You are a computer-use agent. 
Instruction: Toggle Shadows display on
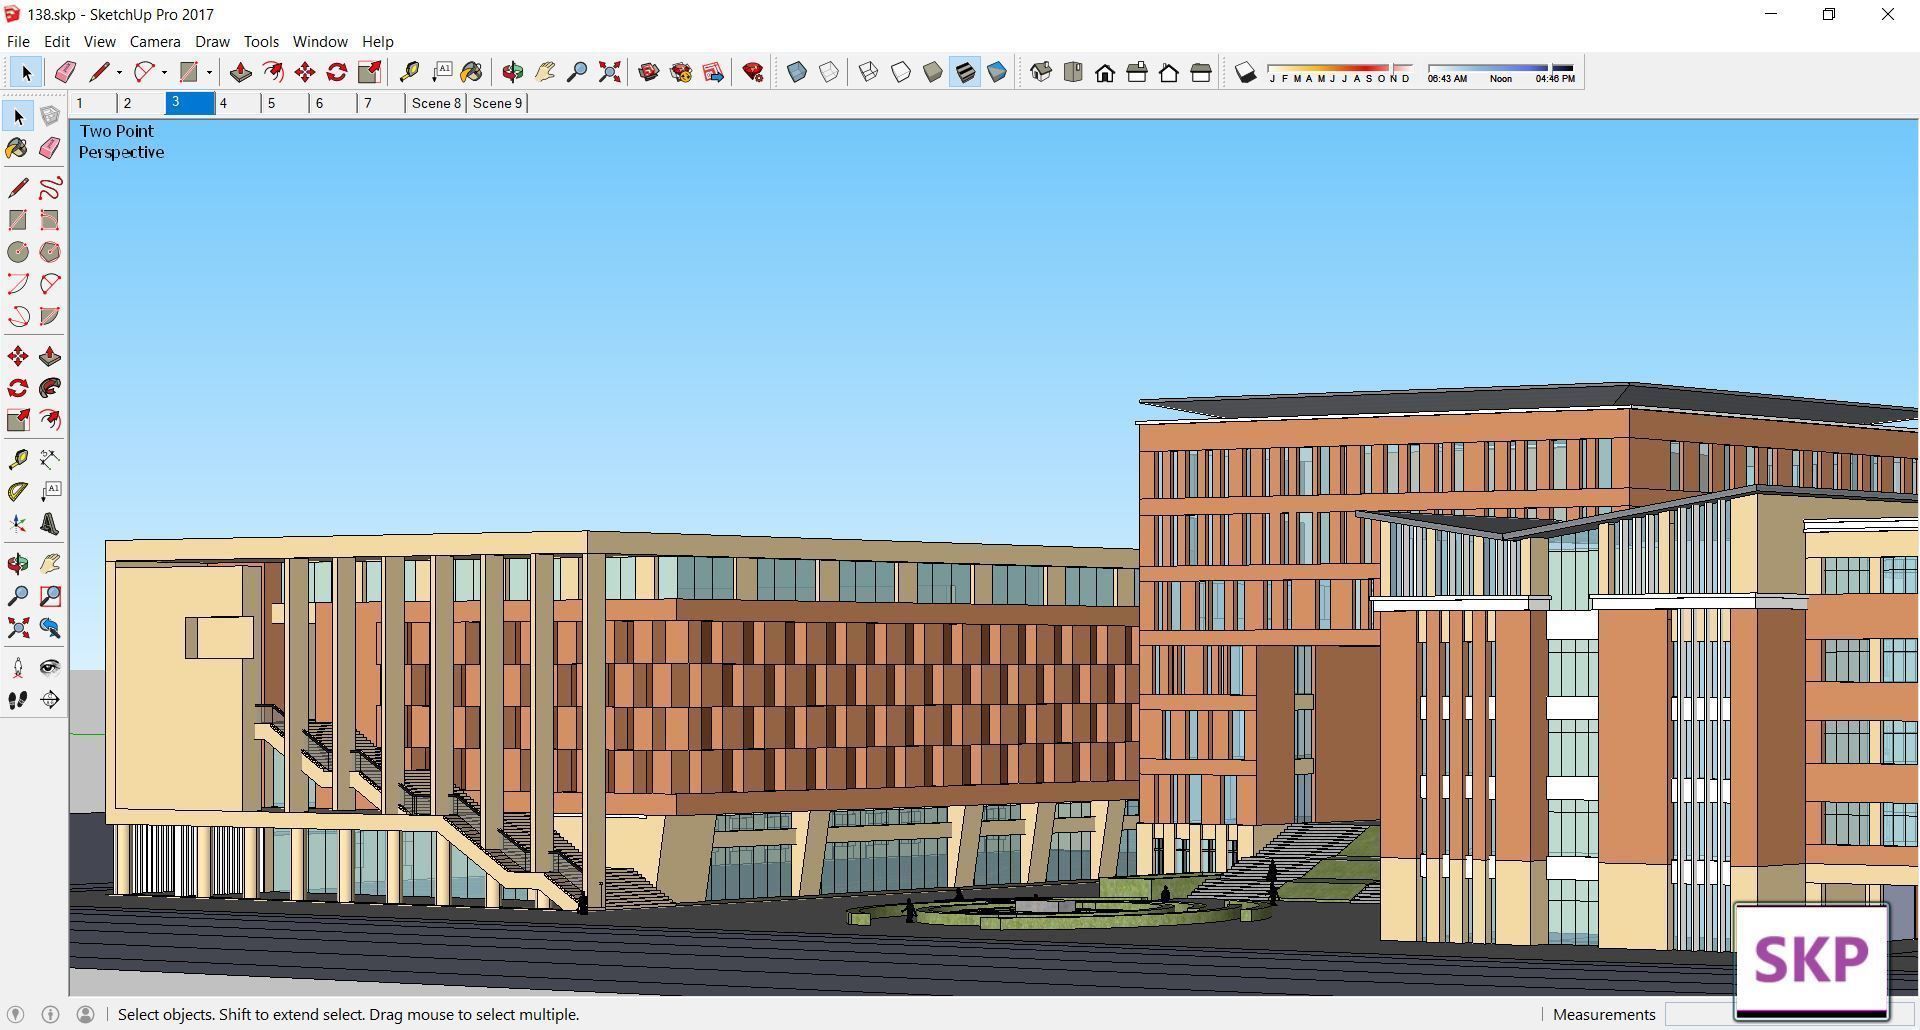(x=1246, y=71)
